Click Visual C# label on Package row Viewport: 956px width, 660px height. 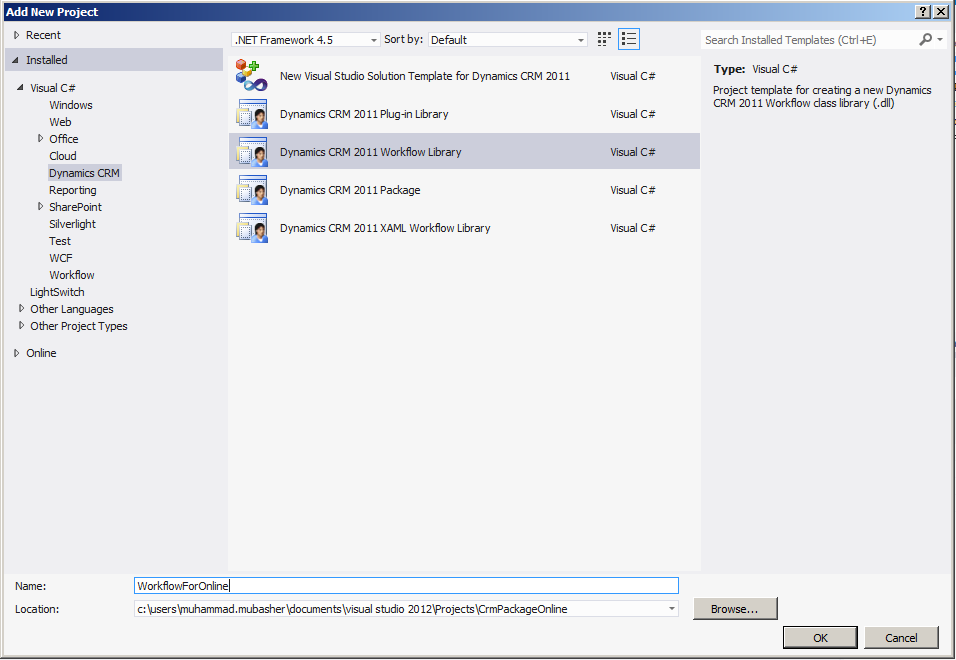[633, 190]
